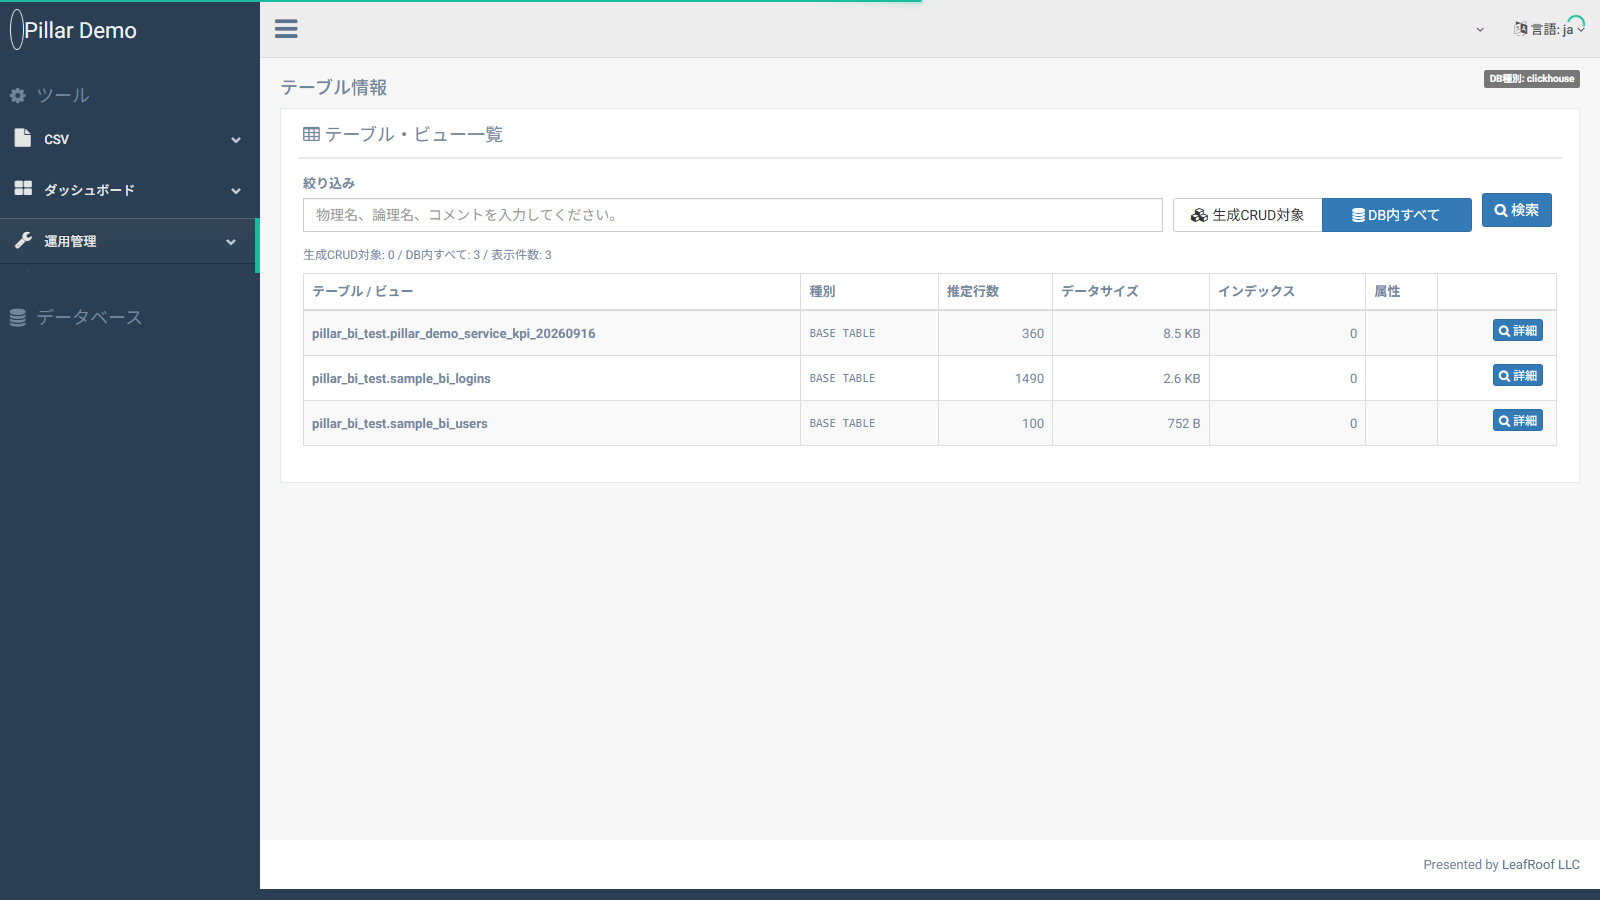
Task: Open 詳細 for sample_bi_users table
Action: coord(1518,421)
